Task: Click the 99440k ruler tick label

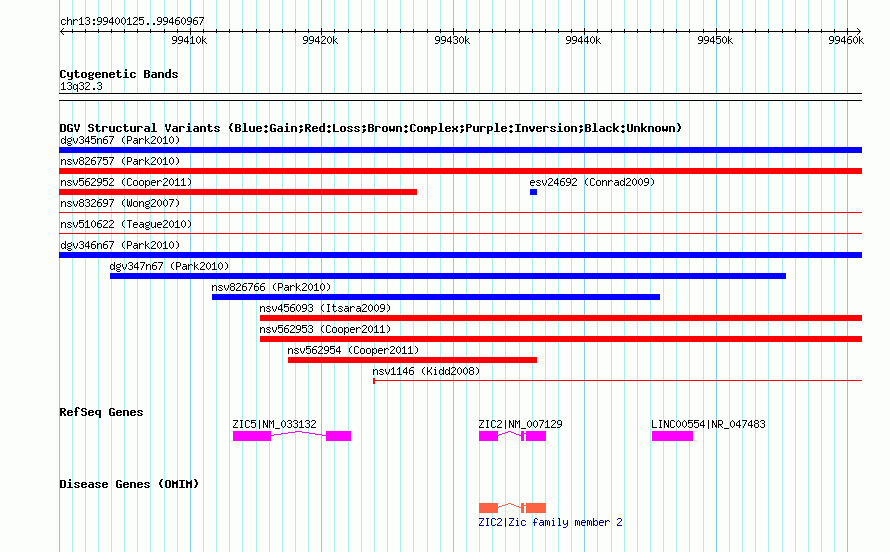Action: [x=583, y=40]
